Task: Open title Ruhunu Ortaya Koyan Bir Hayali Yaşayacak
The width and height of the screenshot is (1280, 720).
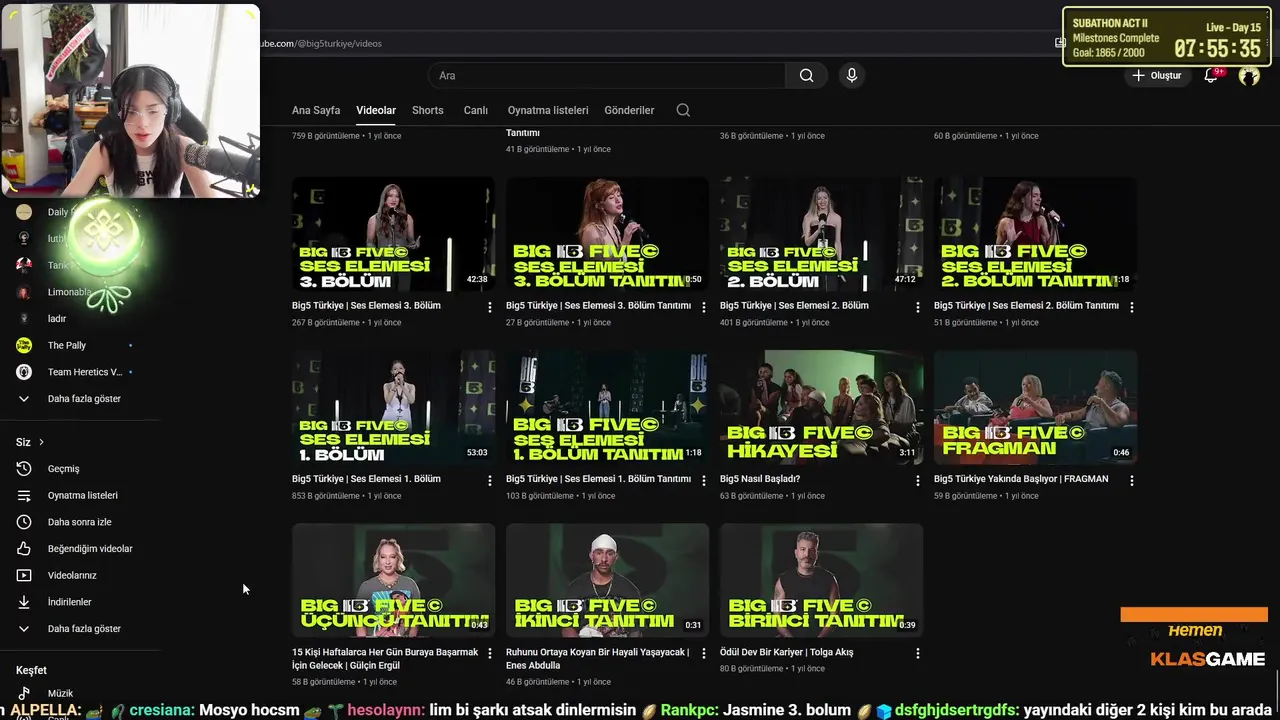Action: [598, 658]
